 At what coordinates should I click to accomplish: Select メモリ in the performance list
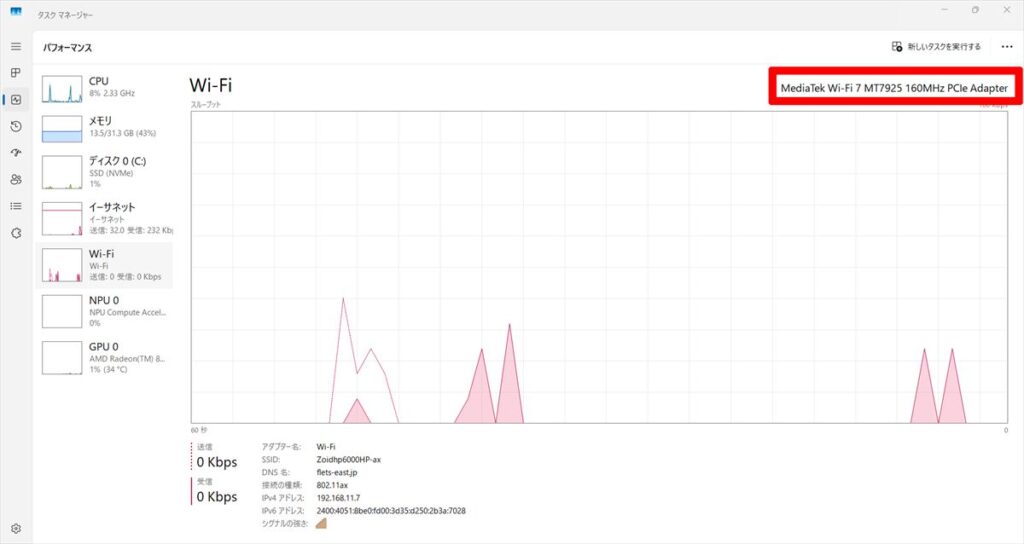104,128
